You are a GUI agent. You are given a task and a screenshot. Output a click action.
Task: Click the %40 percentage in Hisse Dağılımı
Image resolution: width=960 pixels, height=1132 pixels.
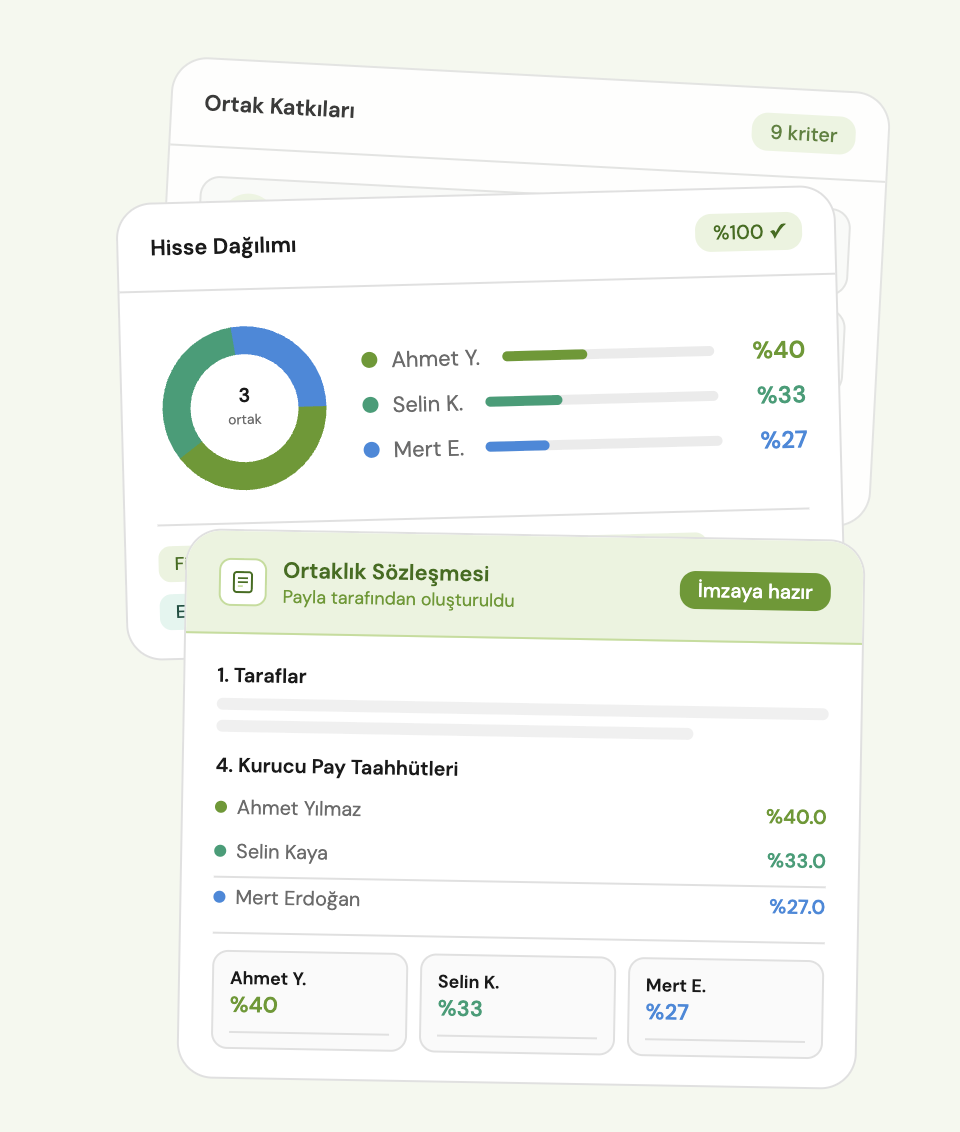coord(778,349)
